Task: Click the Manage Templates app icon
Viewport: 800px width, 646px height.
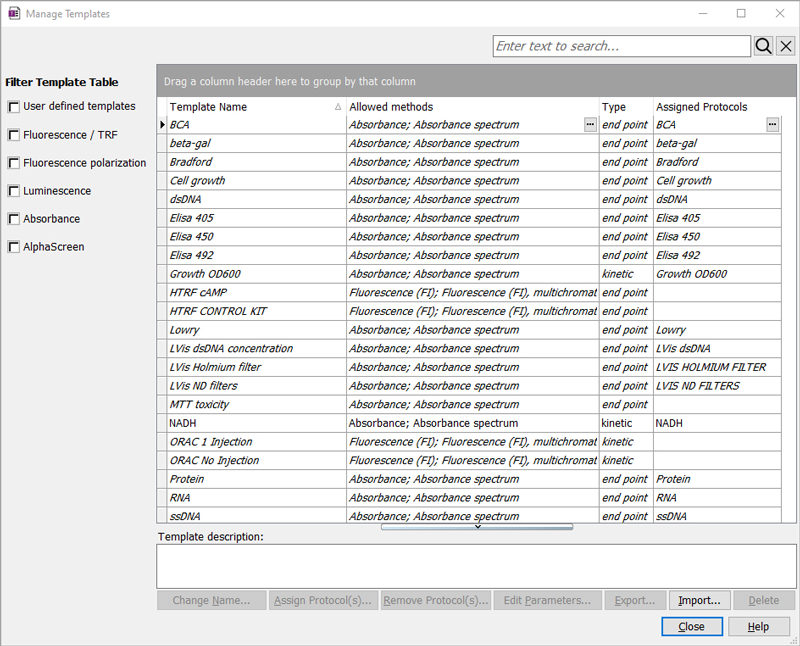Action: click(x=14, y=13)
